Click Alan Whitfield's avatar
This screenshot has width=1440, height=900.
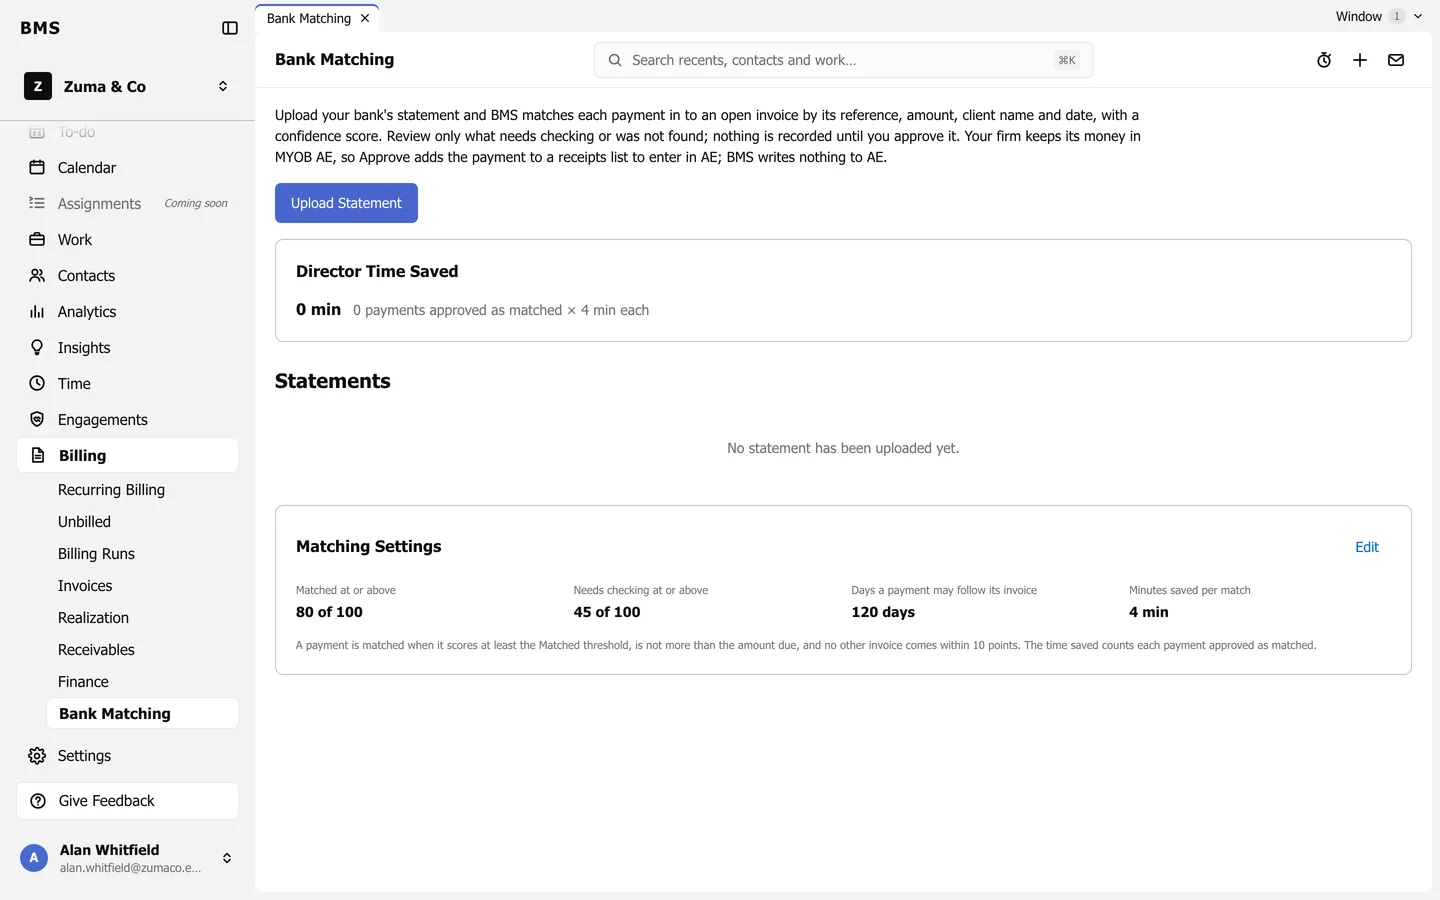click(x=34, y=858)
